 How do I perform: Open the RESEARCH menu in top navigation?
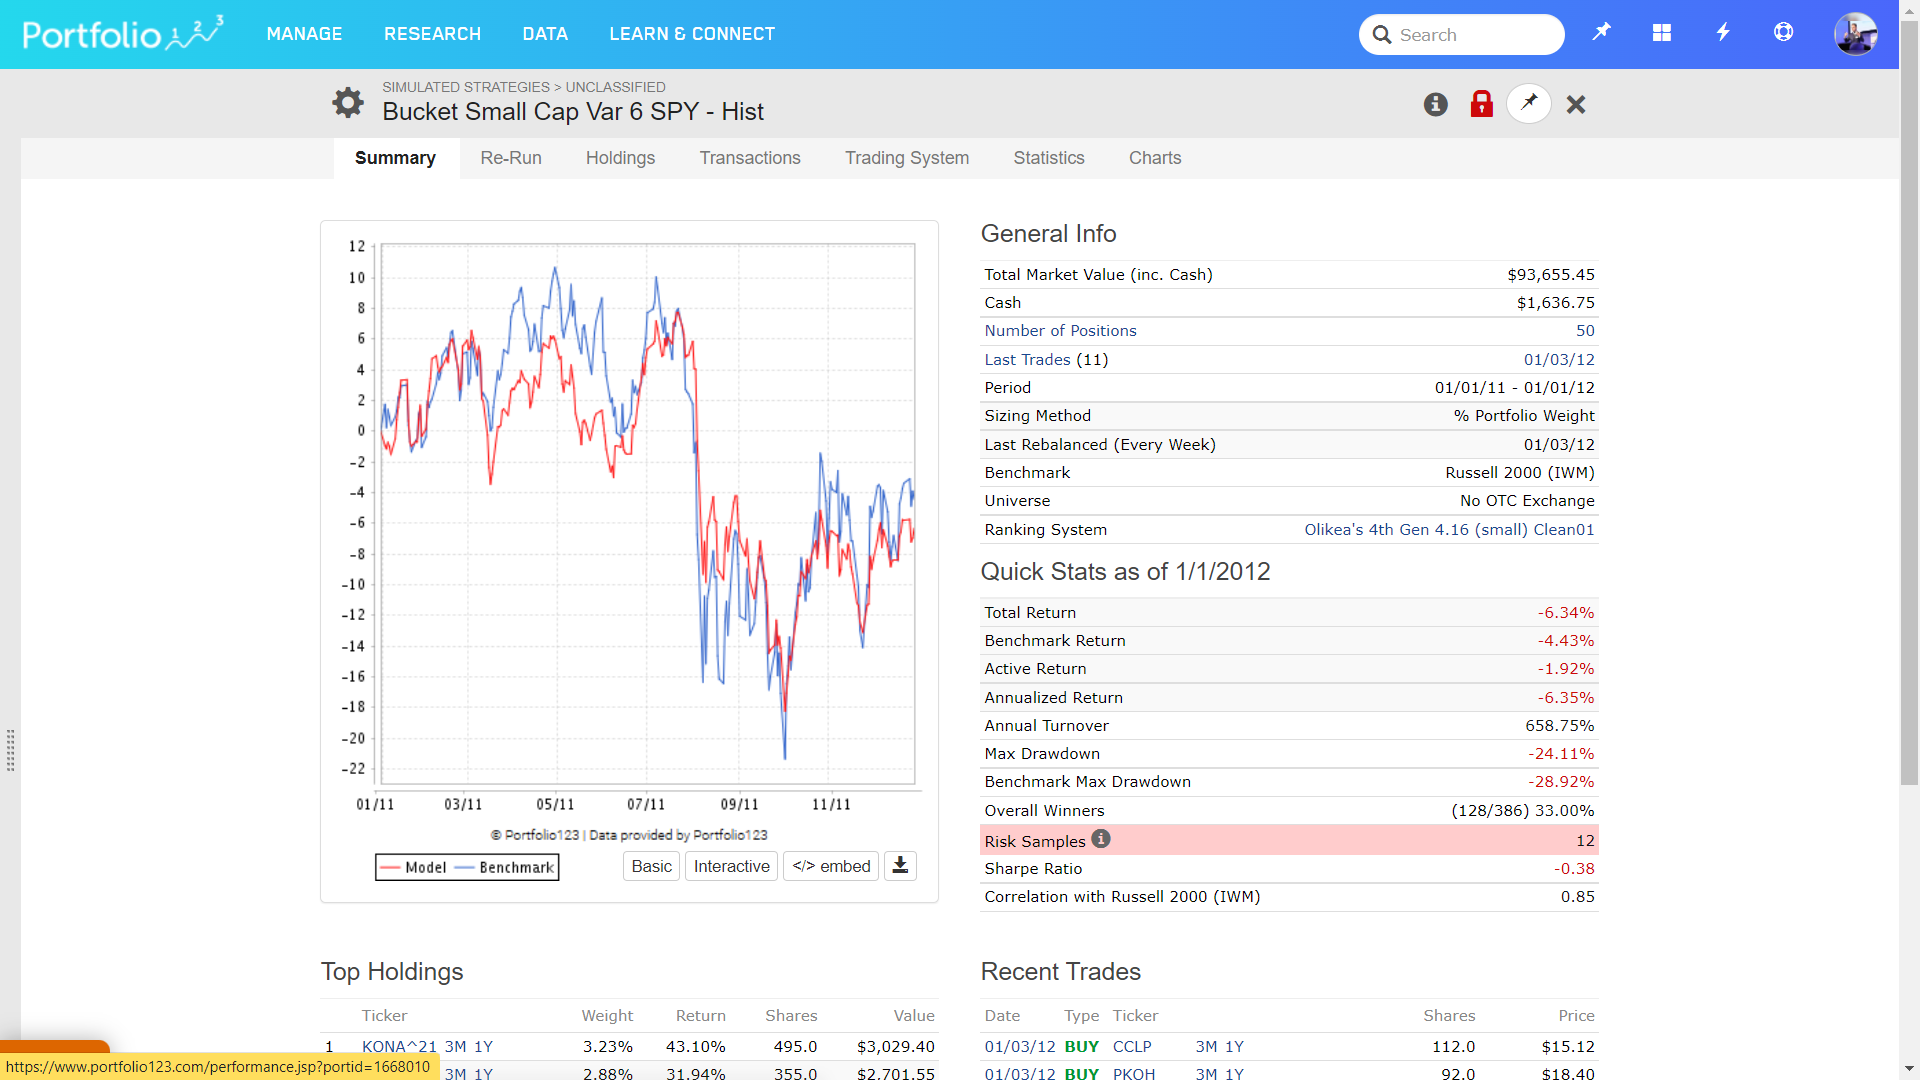tap(432, 34)
